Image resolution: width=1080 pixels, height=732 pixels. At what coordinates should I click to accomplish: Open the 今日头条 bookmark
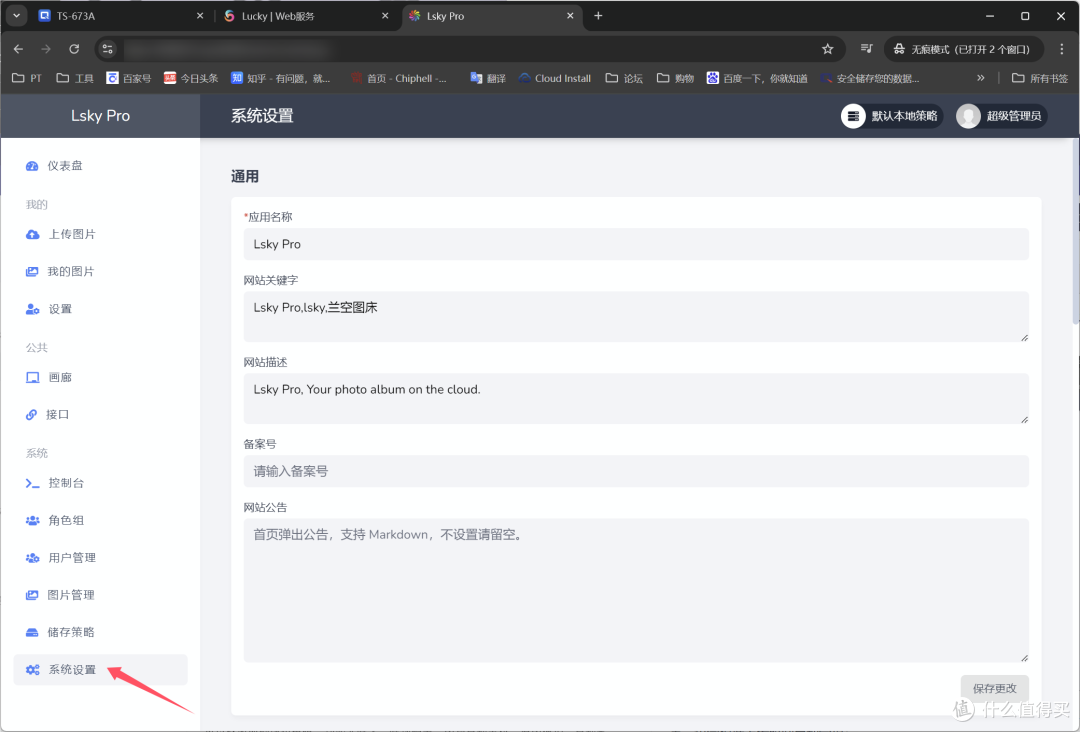[x=191, y=78]
